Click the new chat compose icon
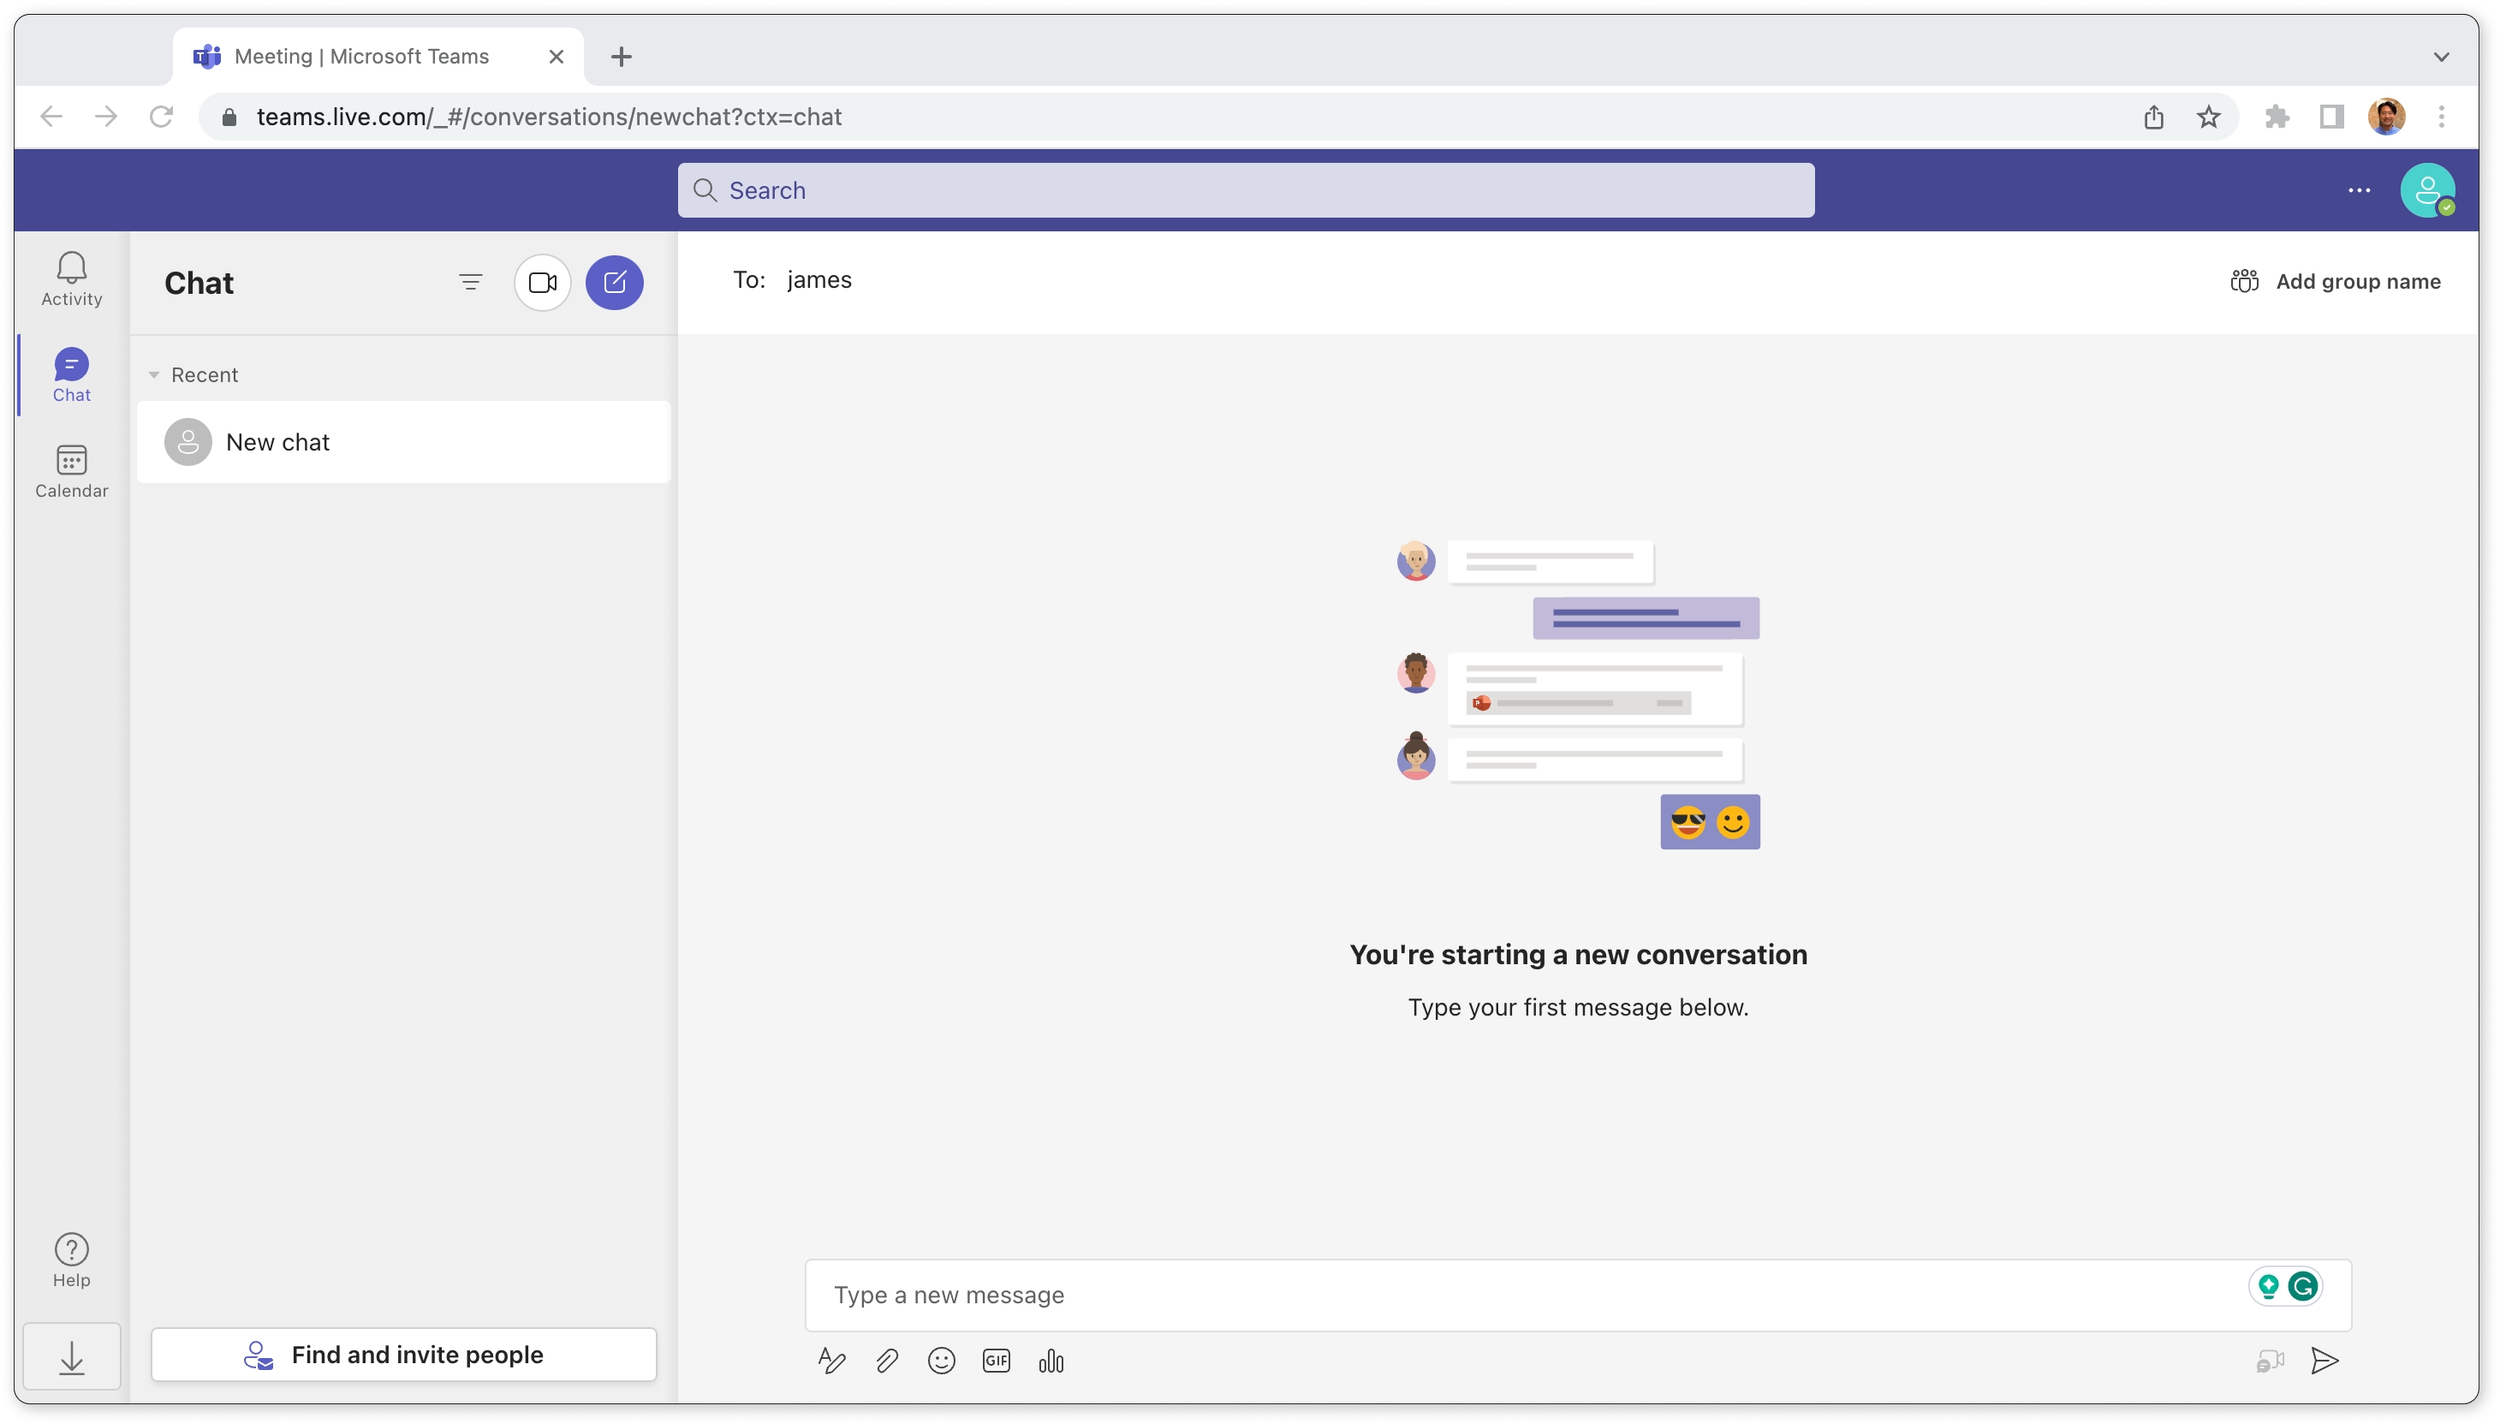The image size is (2500, 1425). (614, 283)
